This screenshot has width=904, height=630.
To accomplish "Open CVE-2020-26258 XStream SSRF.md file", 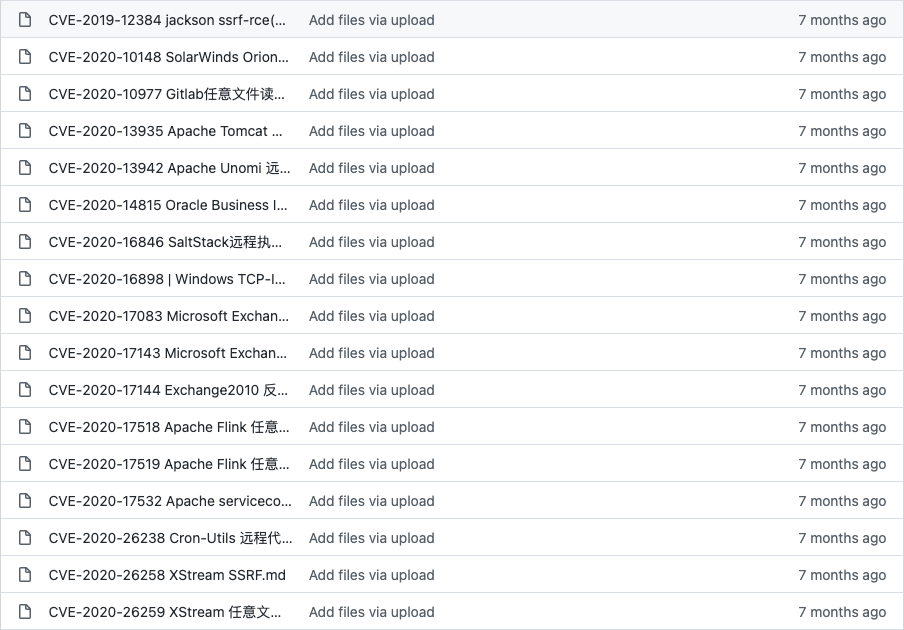I will pos(167,575).
